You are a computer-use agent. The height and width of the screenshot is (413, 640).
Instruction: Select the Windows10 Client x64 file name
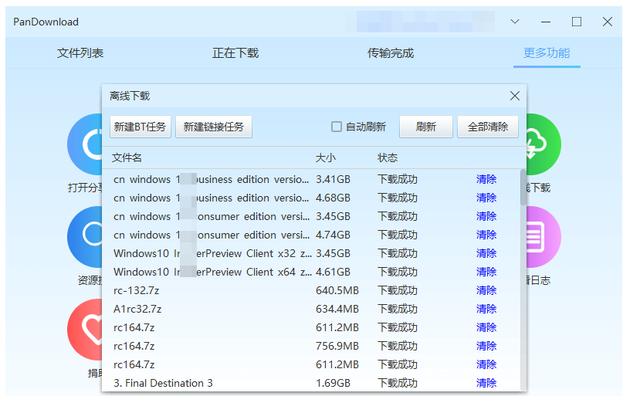212,272
